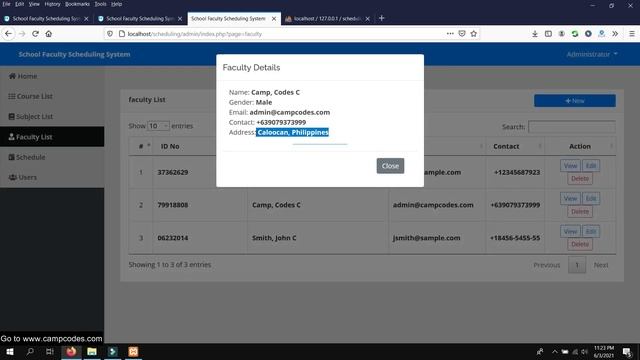Screen dimensions: 640x360
Task: Bookmark this page with the star
Action: pos(473,34)
